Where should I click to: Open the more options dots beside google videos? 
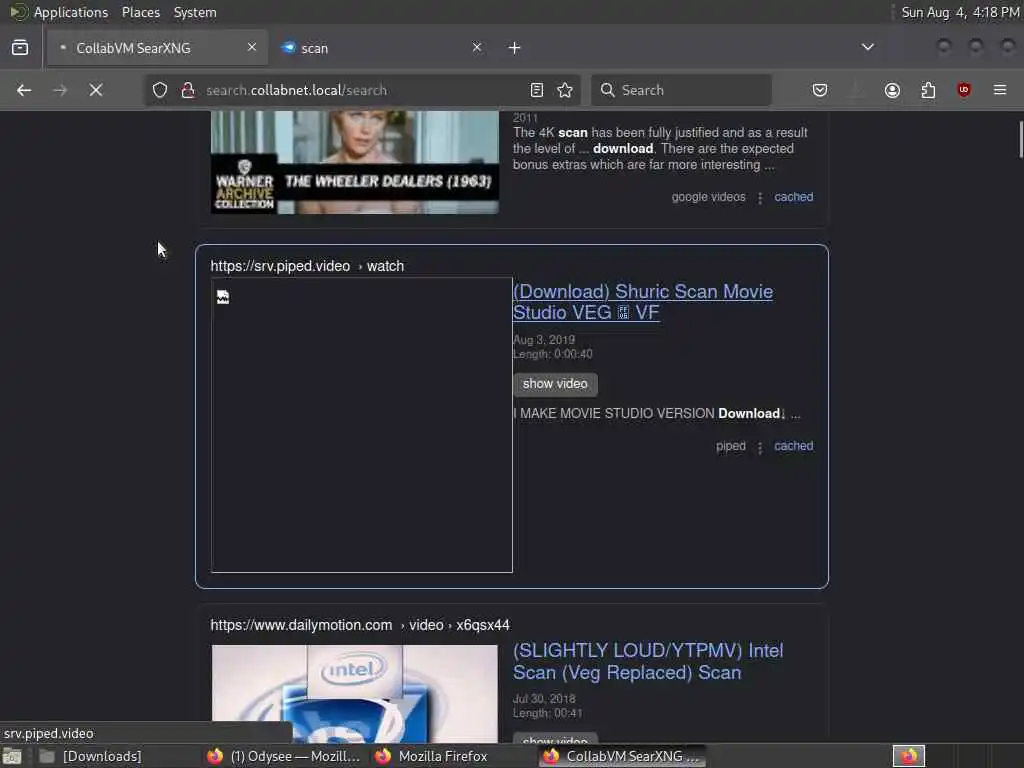760,198
